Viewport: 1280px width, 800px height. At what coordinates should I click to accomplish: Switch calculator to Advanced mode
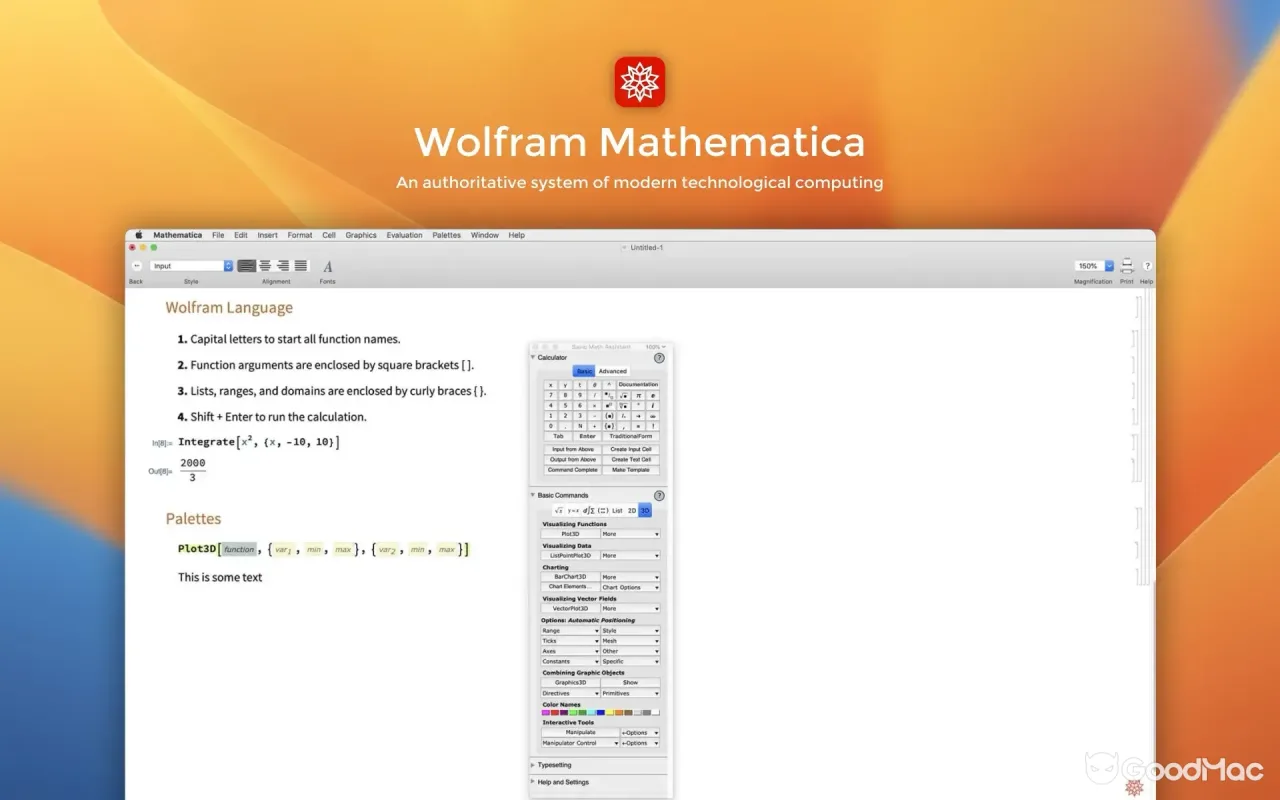613,371
